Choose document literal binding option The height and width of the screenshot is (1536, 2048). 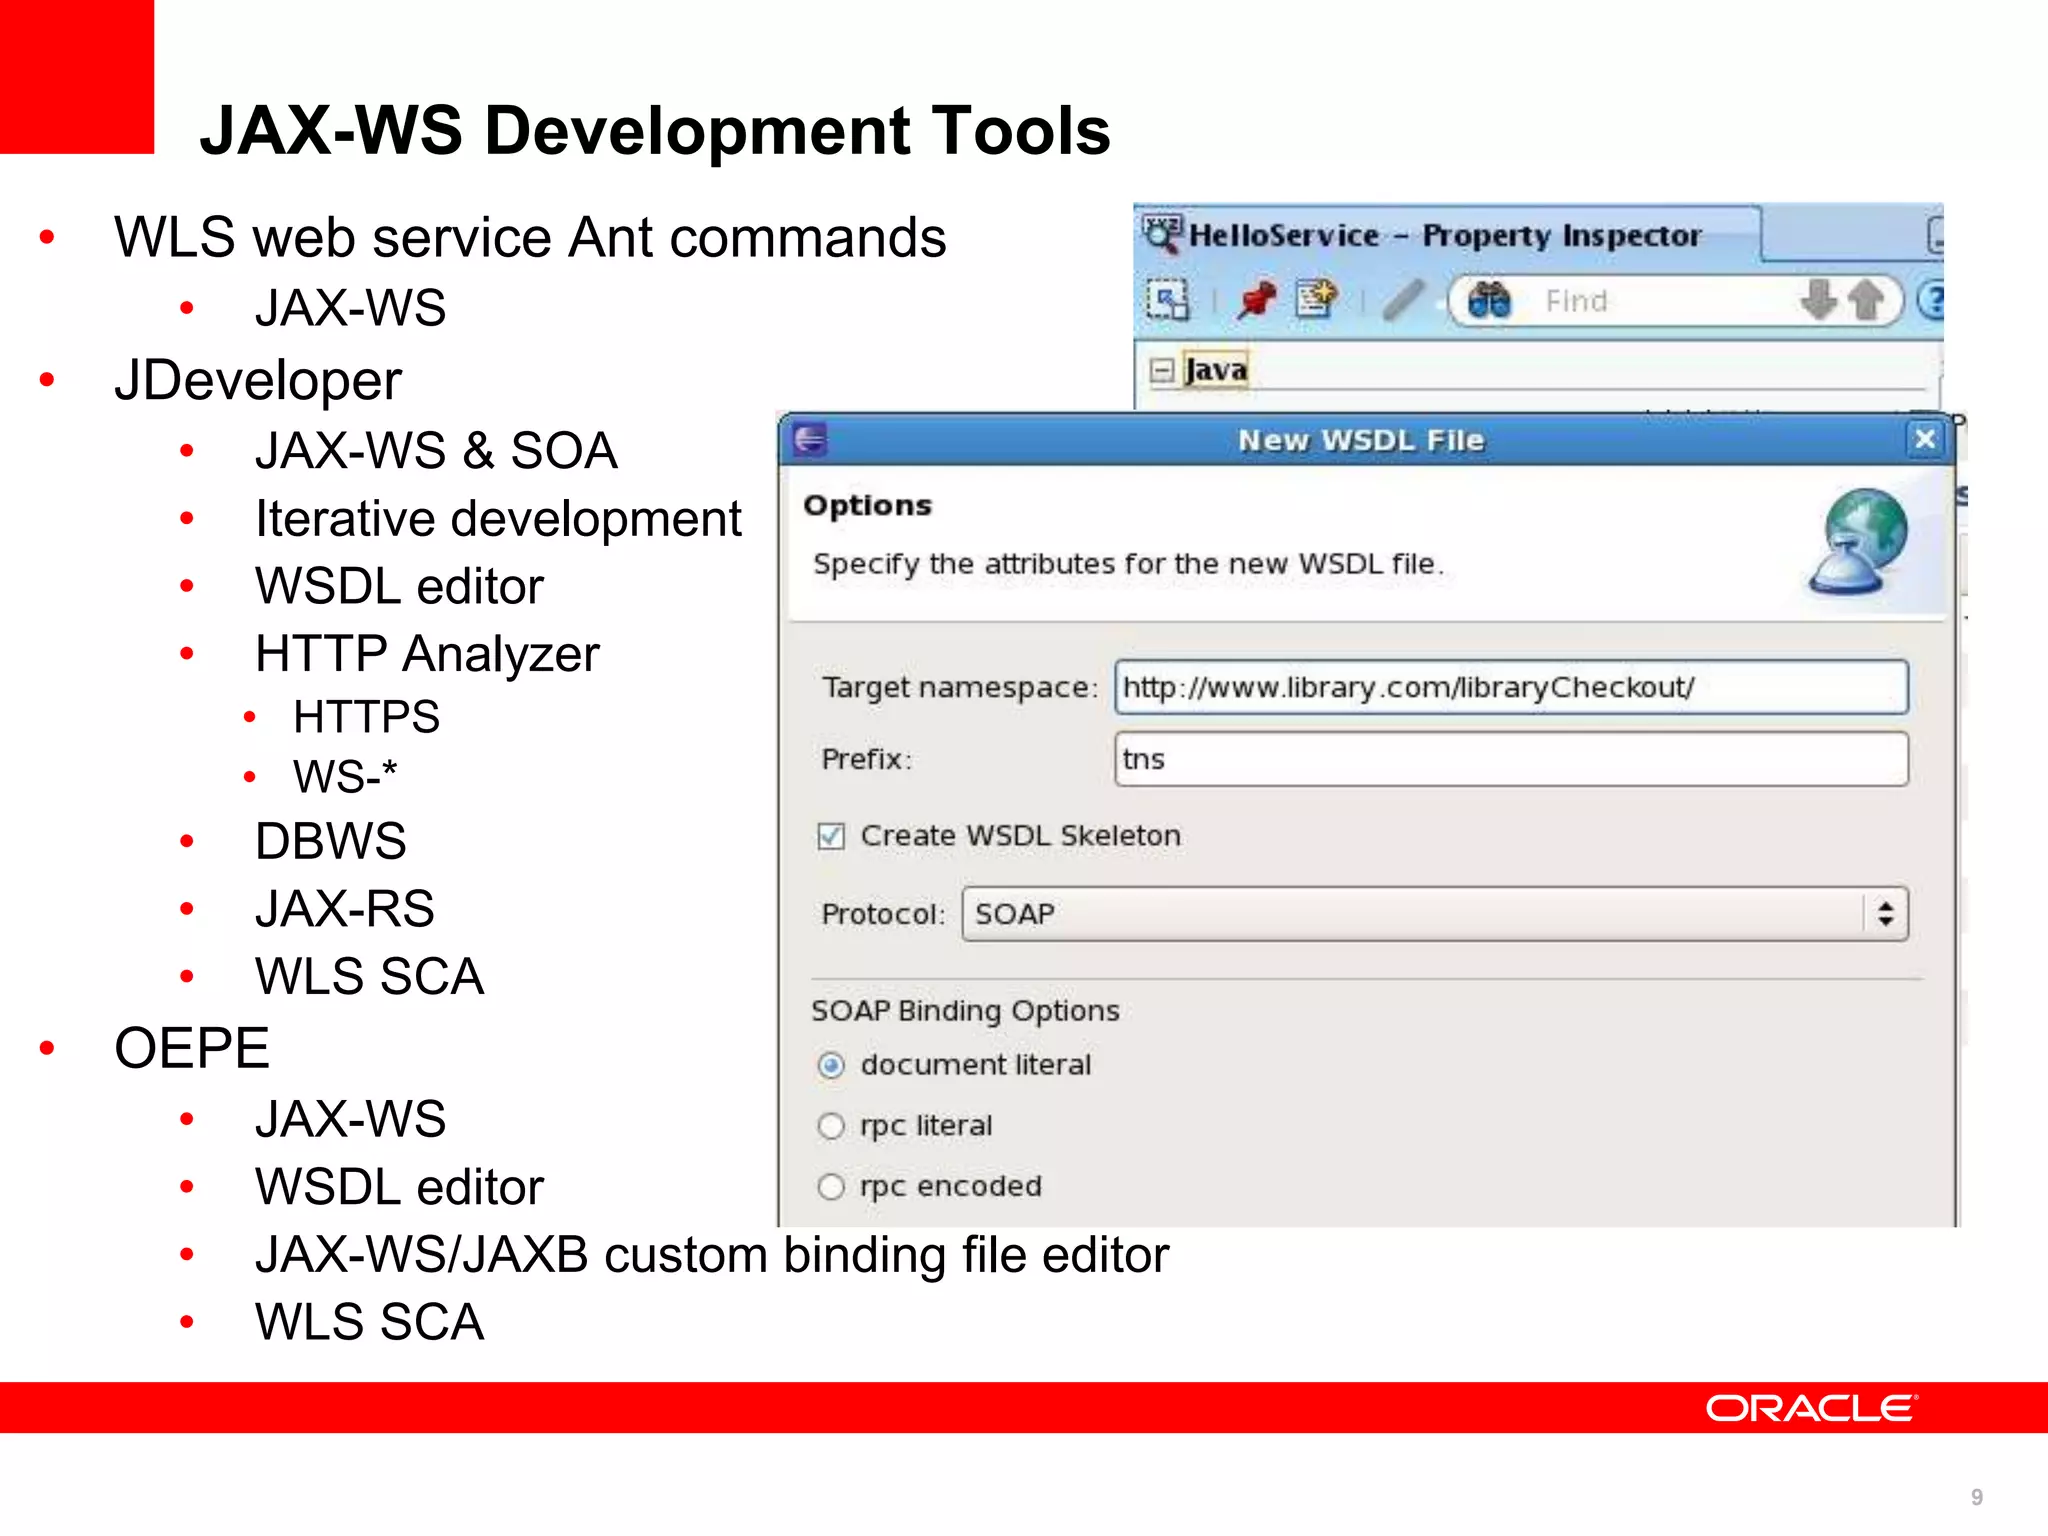tap(831, 1065)
